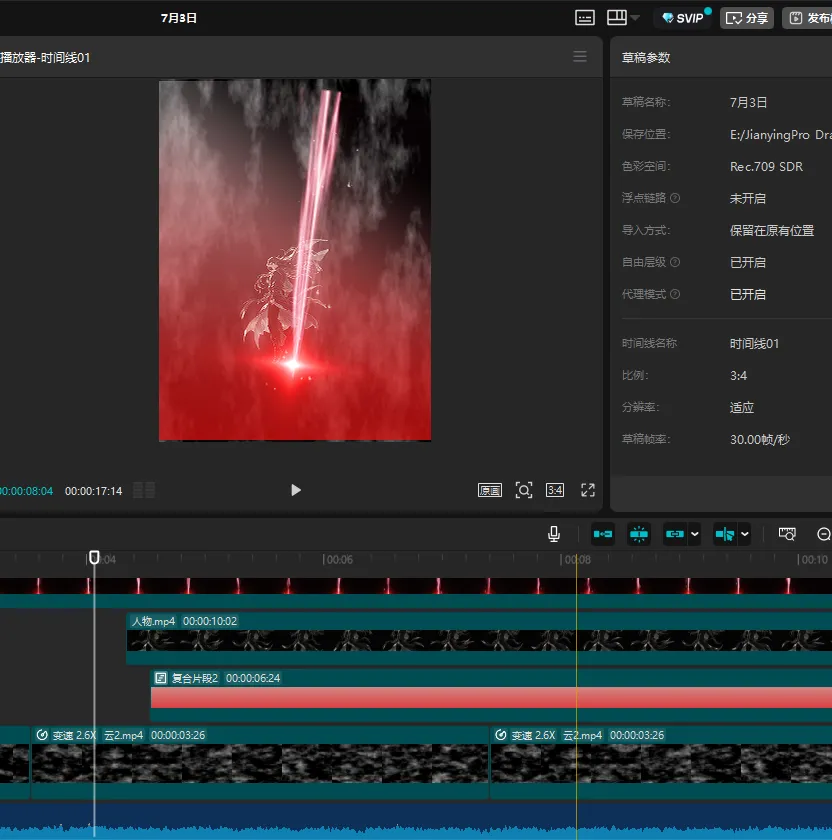Click the 草稿参数 panel title
The width and height of the screenshot is (832, 840).
coord(646,57)
